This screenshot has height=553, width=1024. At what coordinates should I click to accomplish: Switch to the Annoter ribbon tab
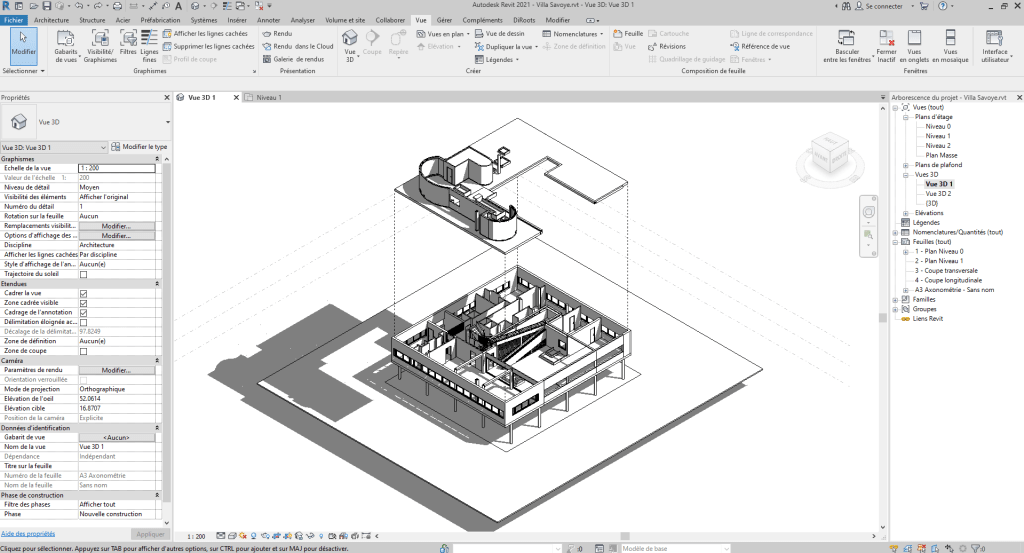pyautogui.click(x=268, y=20)
